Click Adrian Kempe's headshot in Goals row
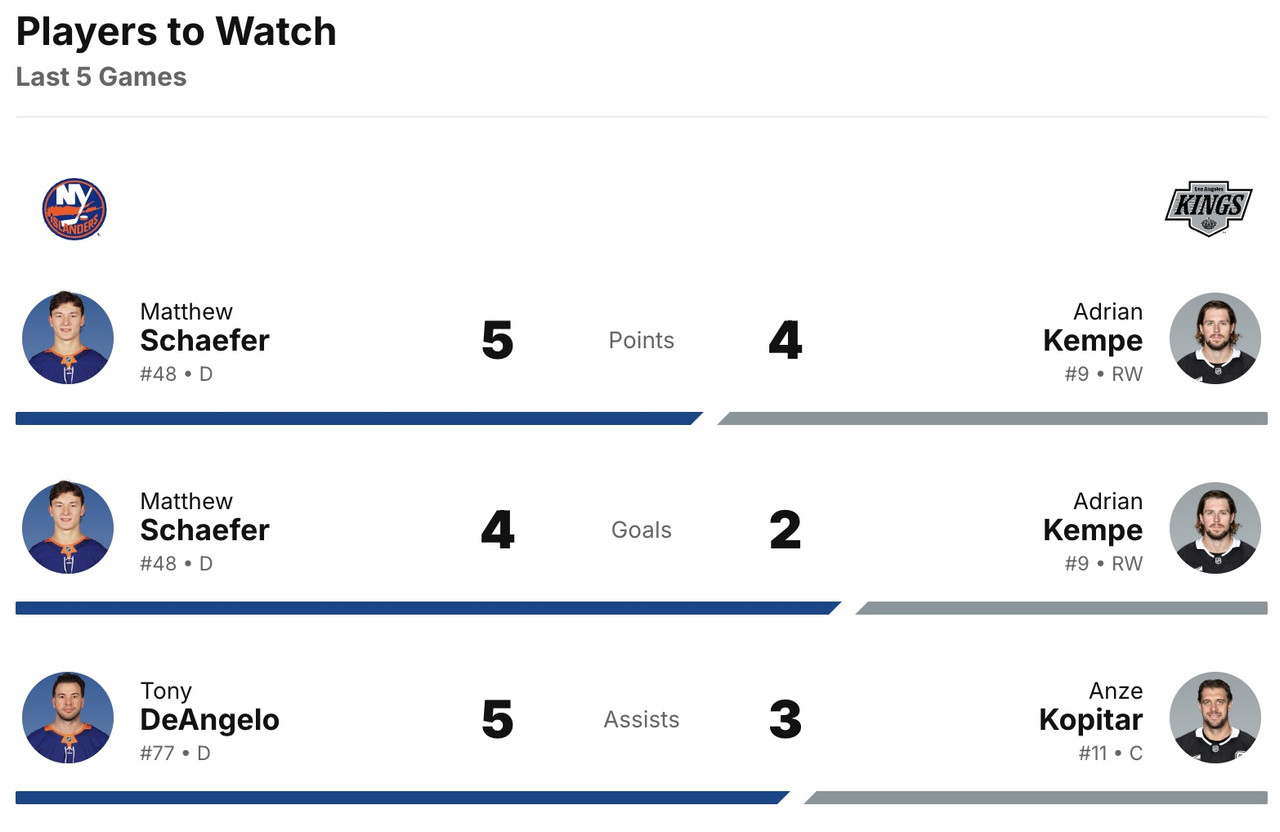Screen dimensions: 1280x832 (x=1215, y=528)
